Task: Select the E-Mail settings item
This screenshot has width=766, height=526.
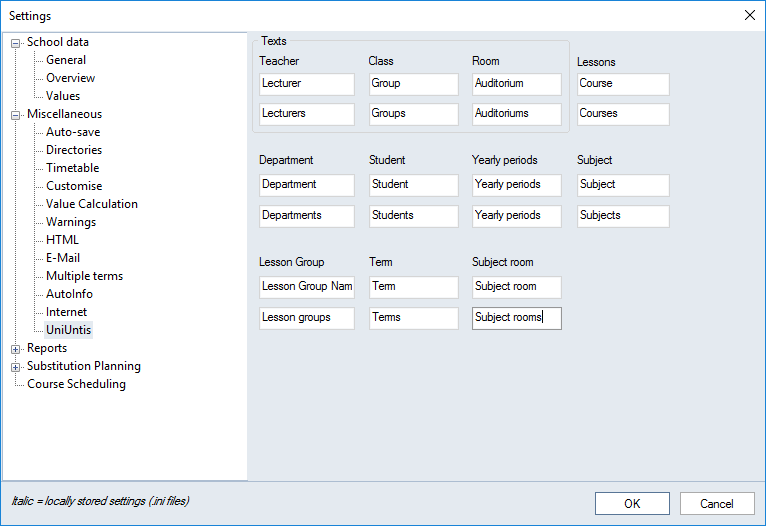Action: click(63, 258)
